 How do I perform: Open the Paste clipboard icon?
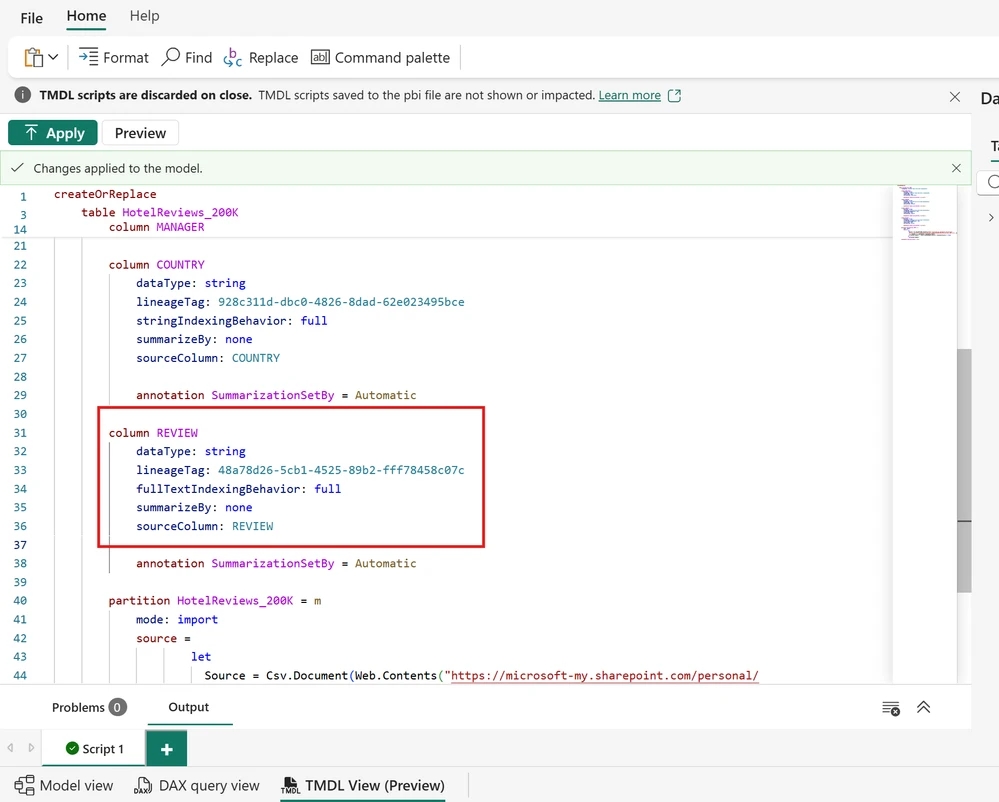coord(33,57)
